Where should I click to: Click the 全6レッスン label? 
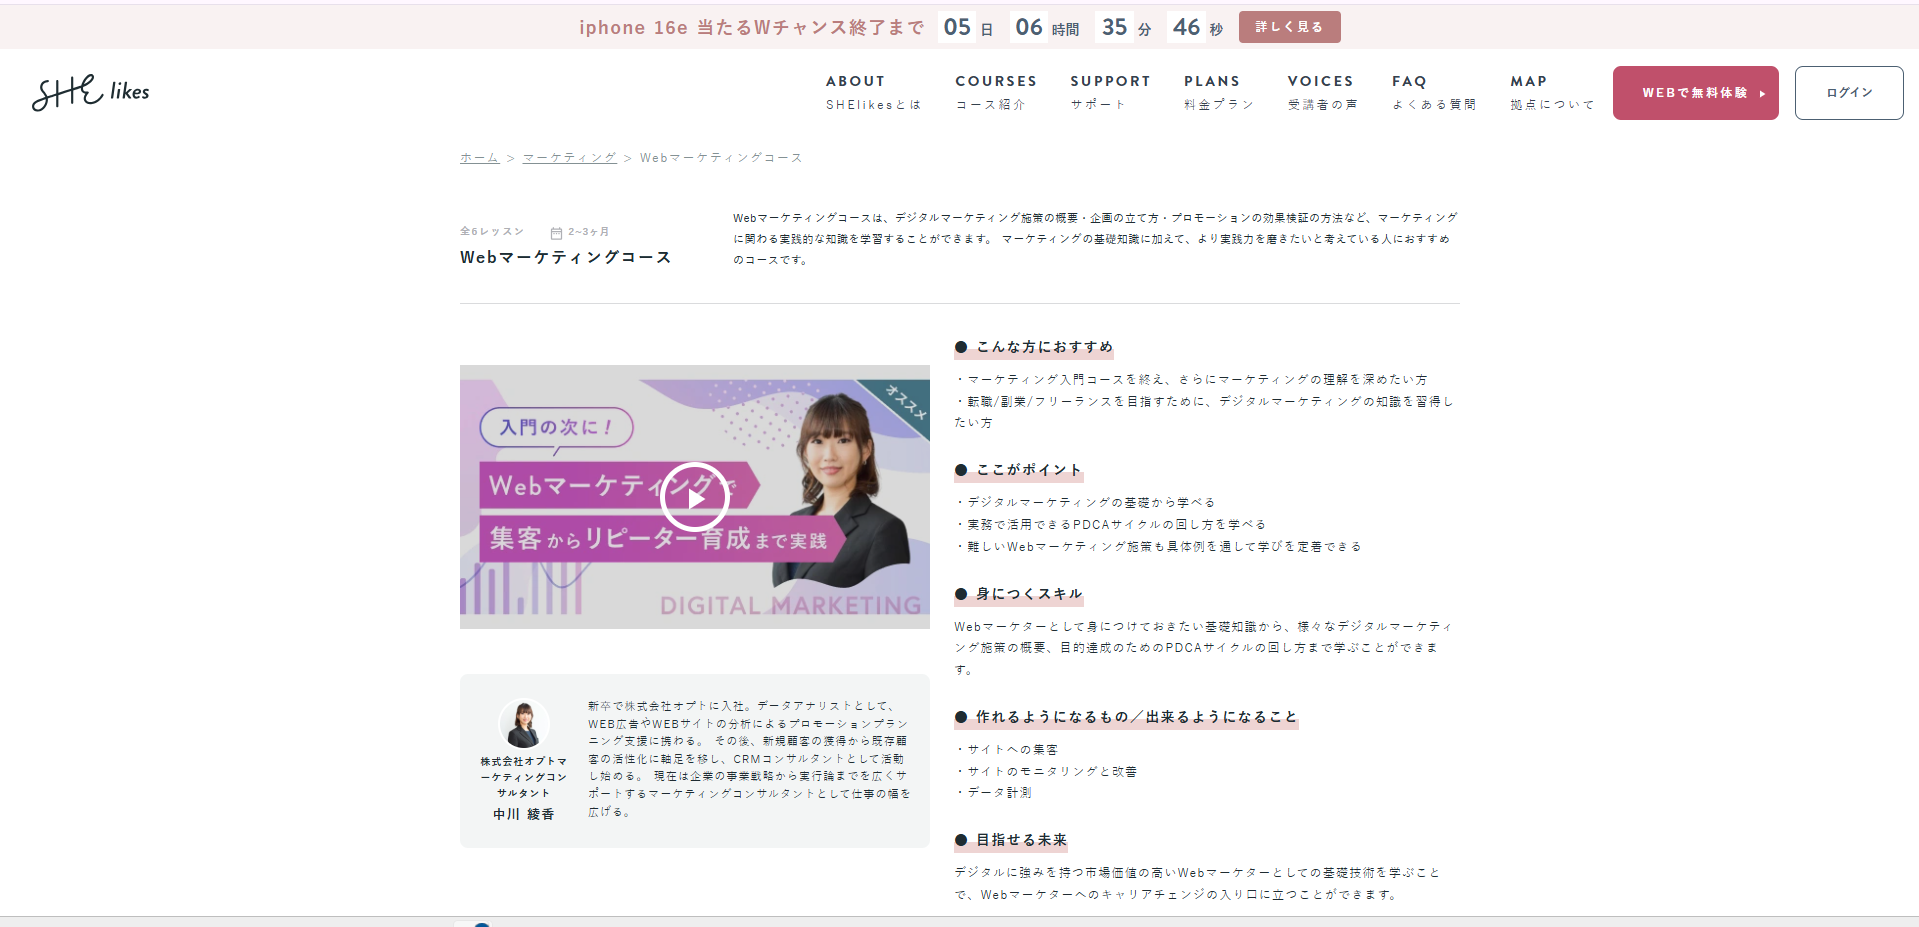click(492, 231)
